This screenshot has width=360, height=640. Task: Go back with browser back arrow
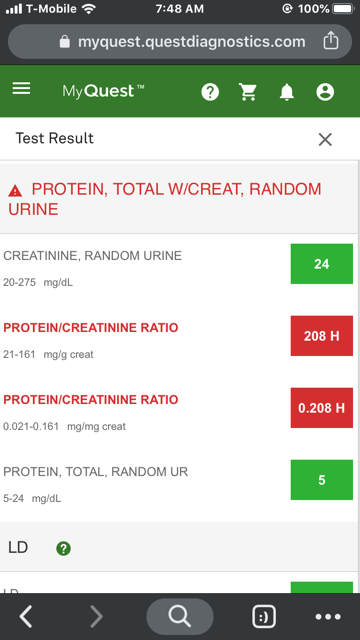pyautogui.click(x=26, y=616)
